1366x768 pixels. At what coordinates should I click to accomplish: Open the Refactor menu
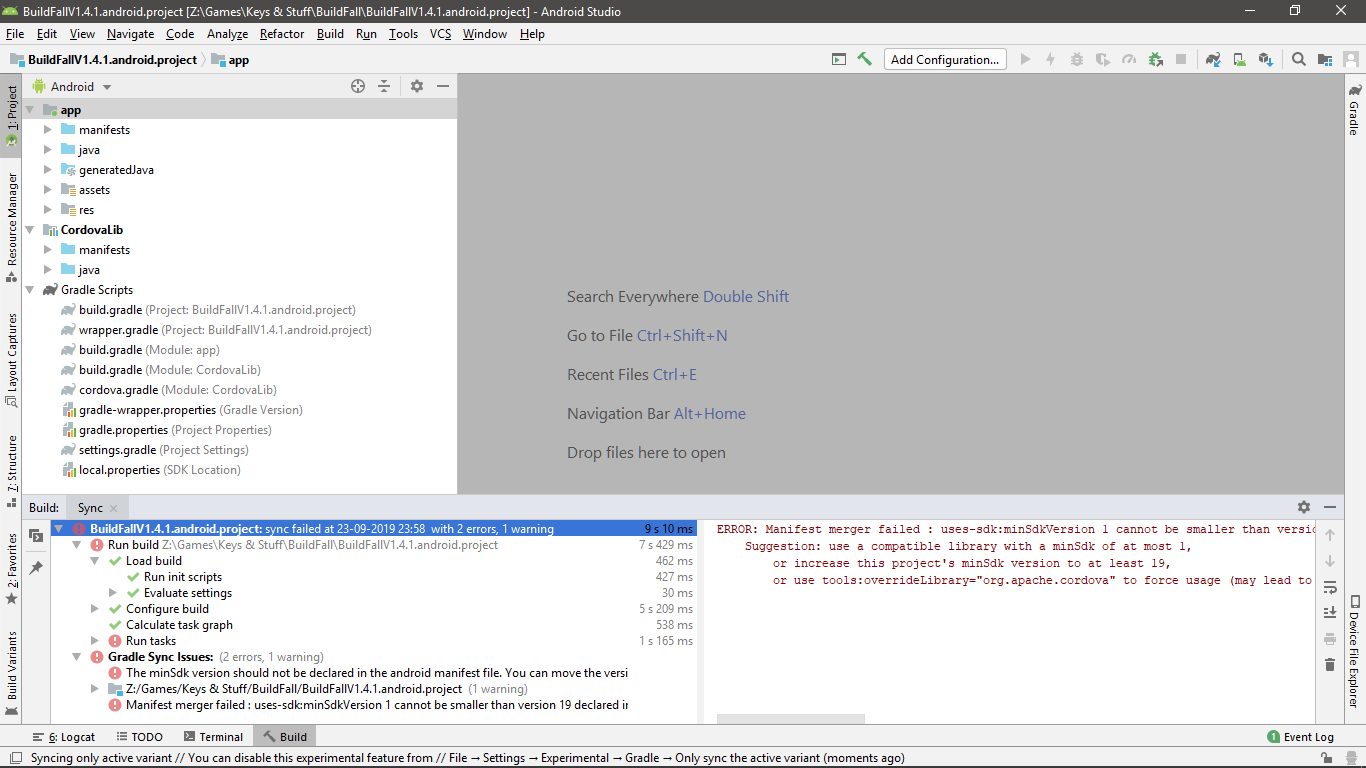pyautogui.click(x=282, y=33)
